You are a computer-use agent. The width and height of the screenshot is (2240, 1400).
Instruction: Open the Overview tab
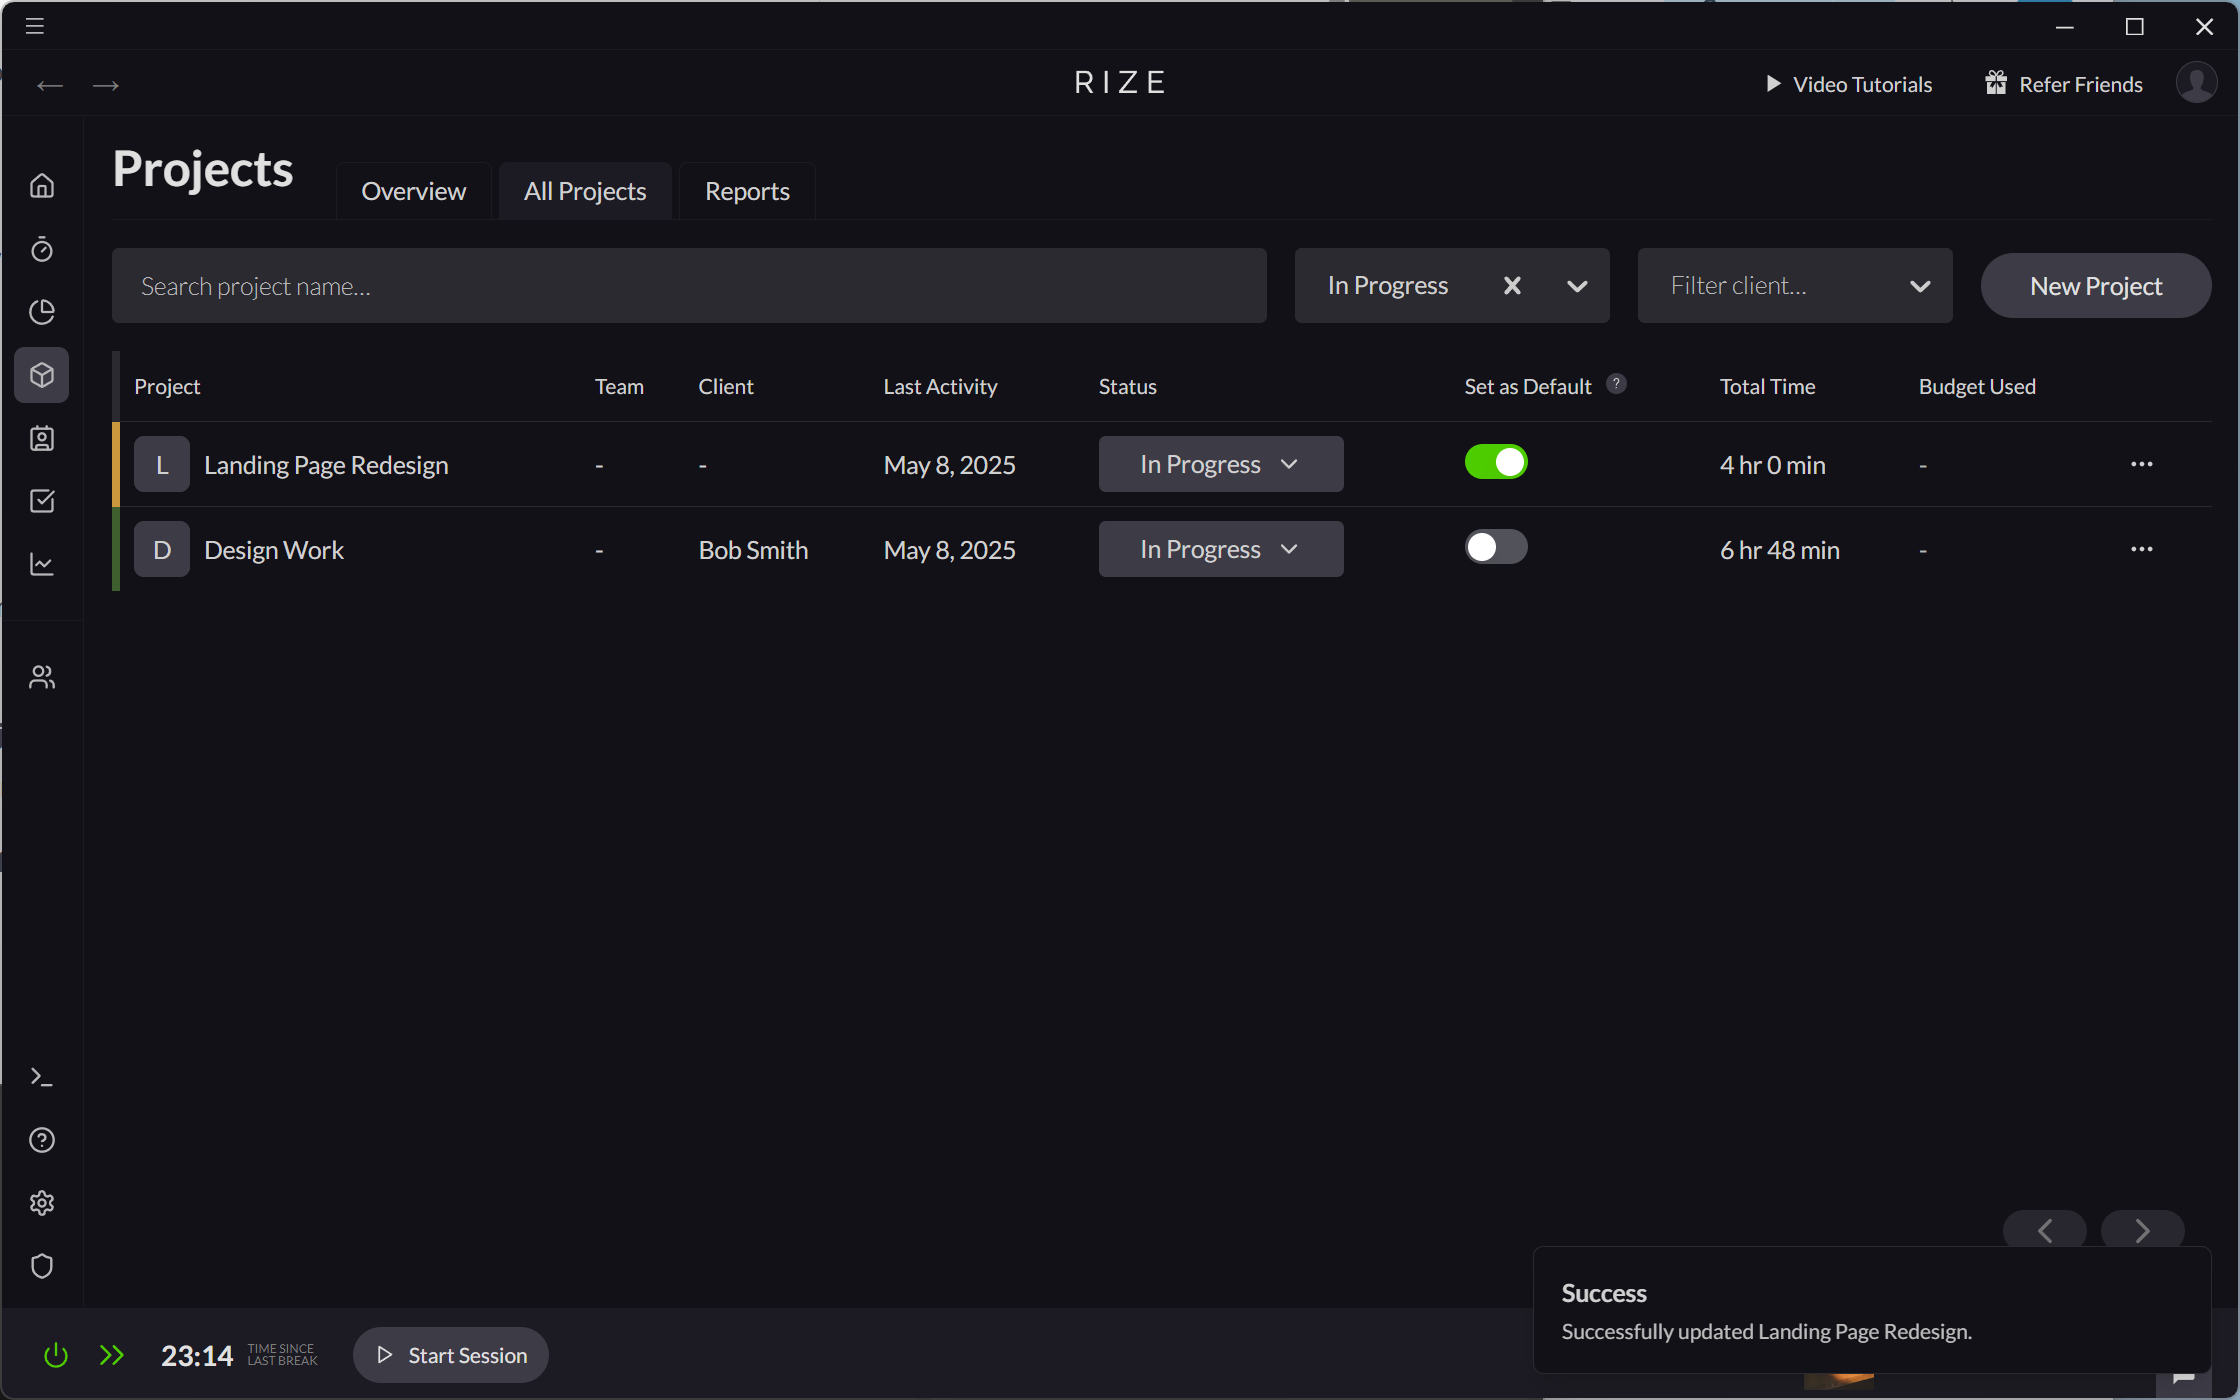point(413,190)
